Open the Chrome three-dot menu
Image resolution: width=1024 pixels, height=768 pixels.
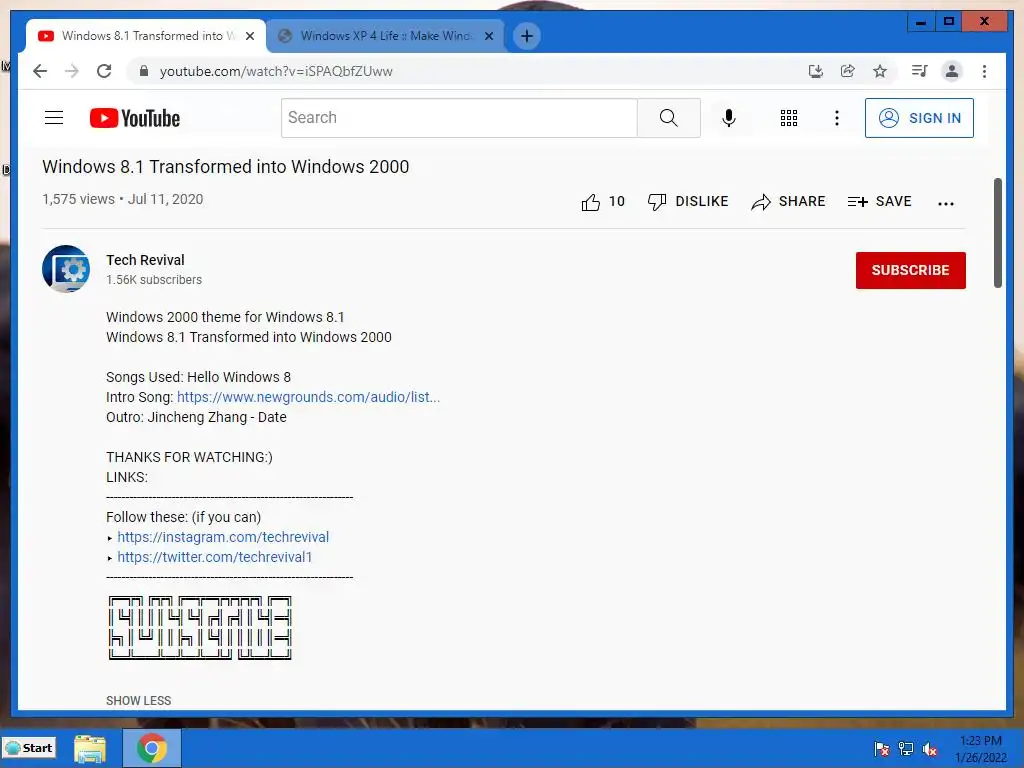tap(984, 71)
